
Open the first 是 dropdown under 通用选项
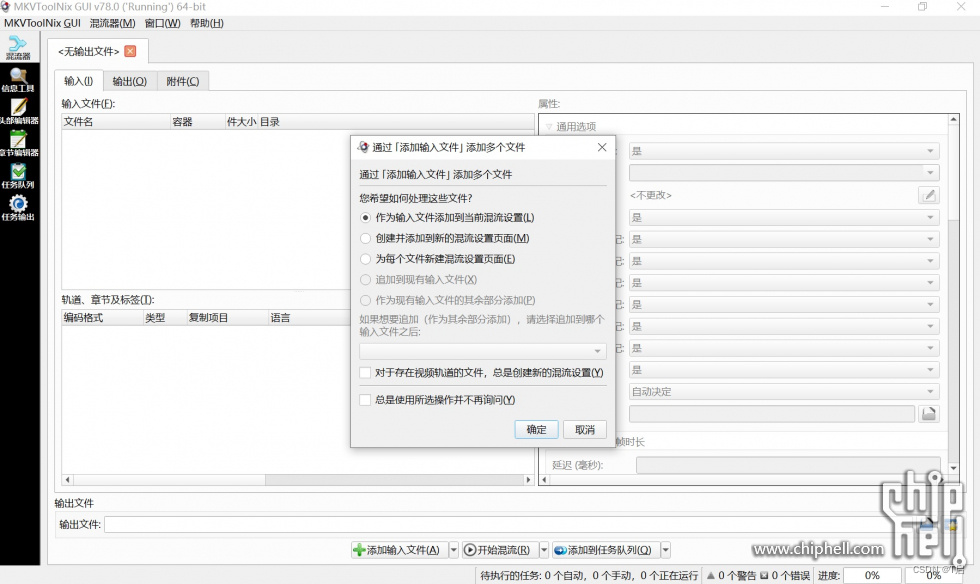pyautogui.click(x=784, y=151)
